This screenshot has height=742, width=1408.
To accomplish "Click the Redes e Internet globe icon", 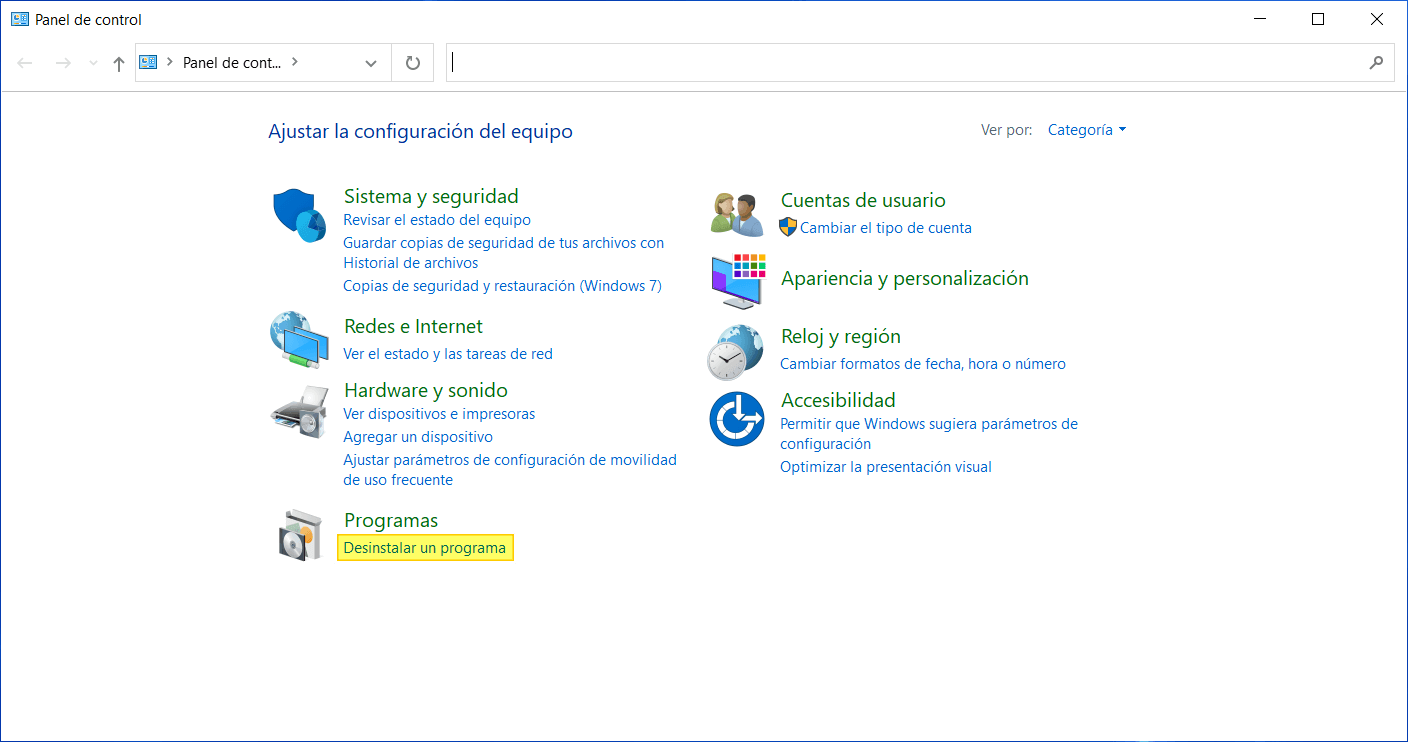I will [299, 340].
